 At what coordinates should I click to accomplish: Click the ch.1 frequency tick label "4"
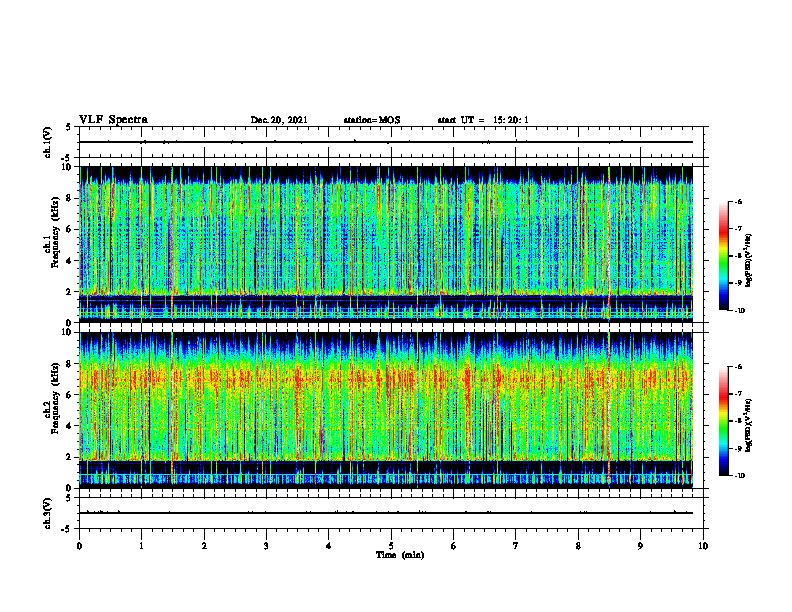tap(70, 261)
